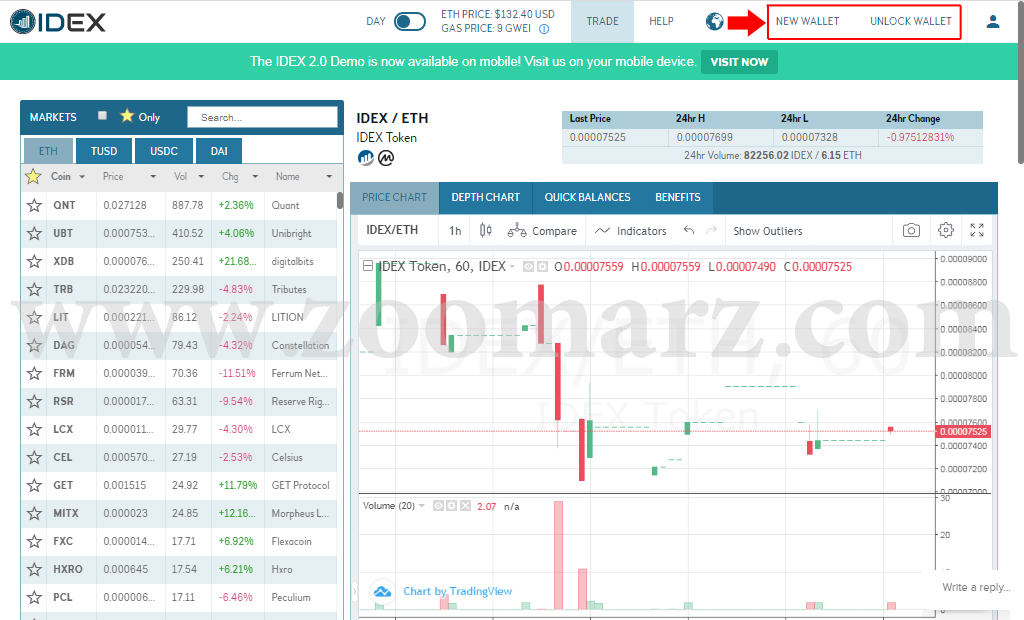This screenshot has height=620, width=1024.
Task: Select the Peculium market row name
Action: click(291, 597)
